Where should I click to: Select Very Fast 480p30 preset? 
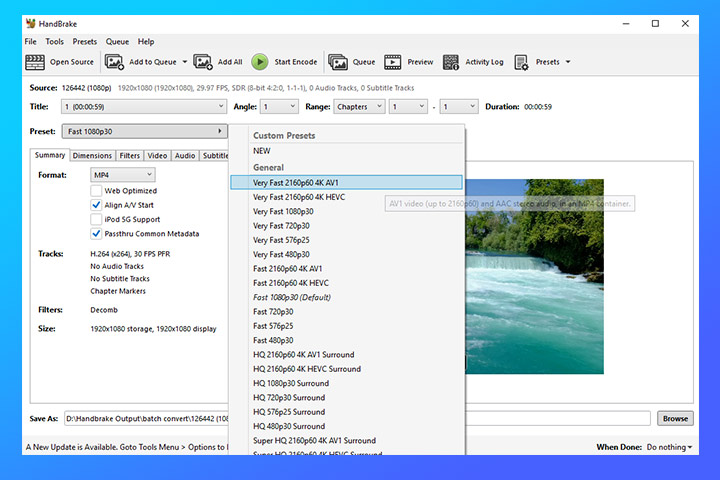click(x=347, y=254)
